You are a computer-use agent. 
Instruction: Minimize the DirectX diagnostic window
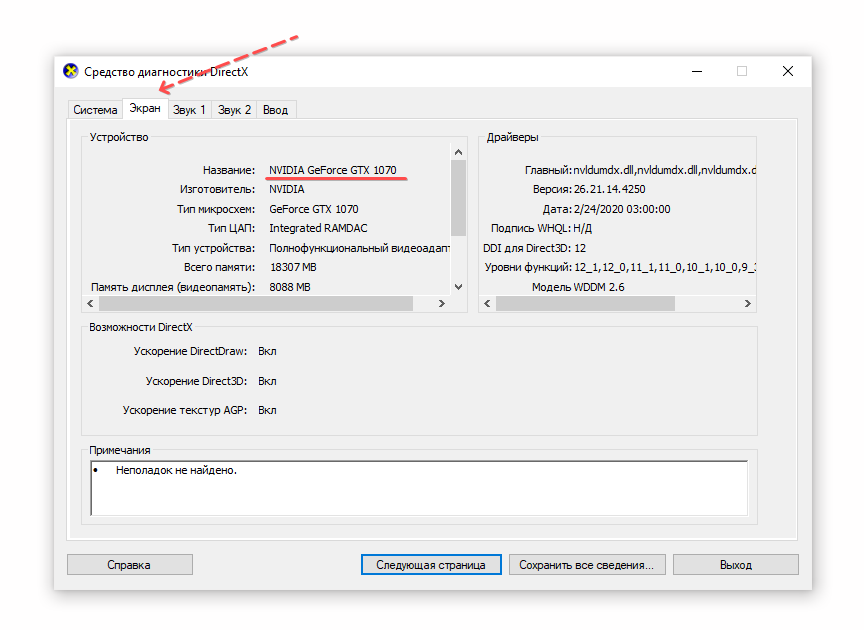[x=697, y=72]
